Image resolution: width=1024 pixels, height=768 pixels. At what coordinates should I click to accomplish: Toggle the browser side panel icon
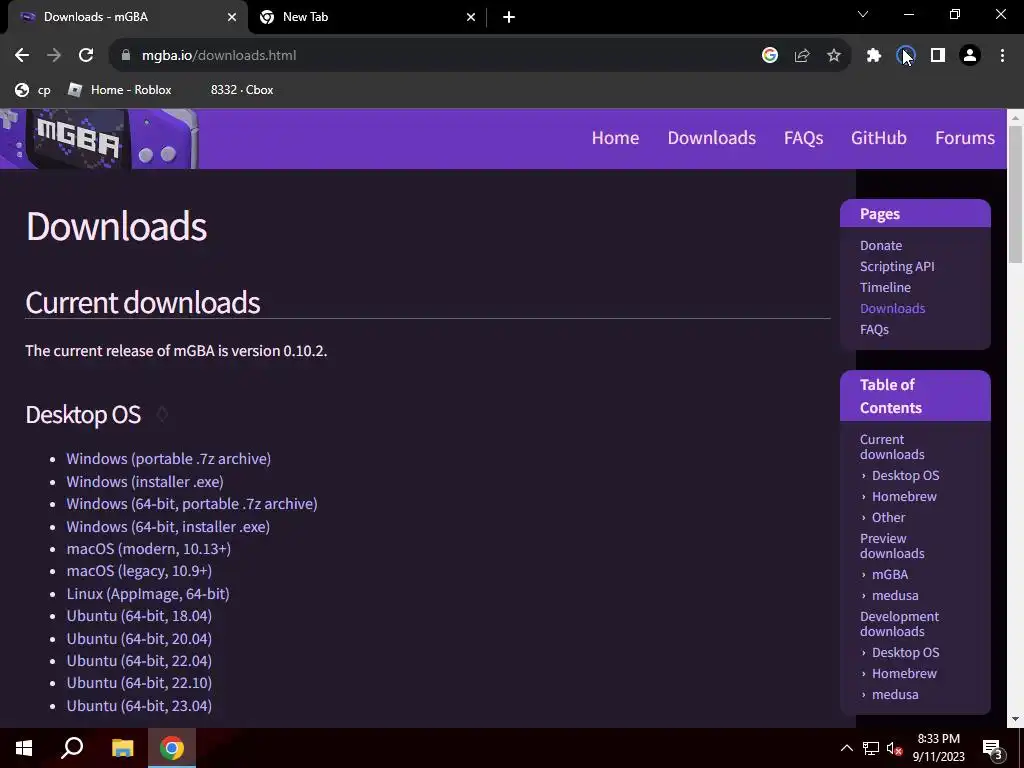point(938,56)
